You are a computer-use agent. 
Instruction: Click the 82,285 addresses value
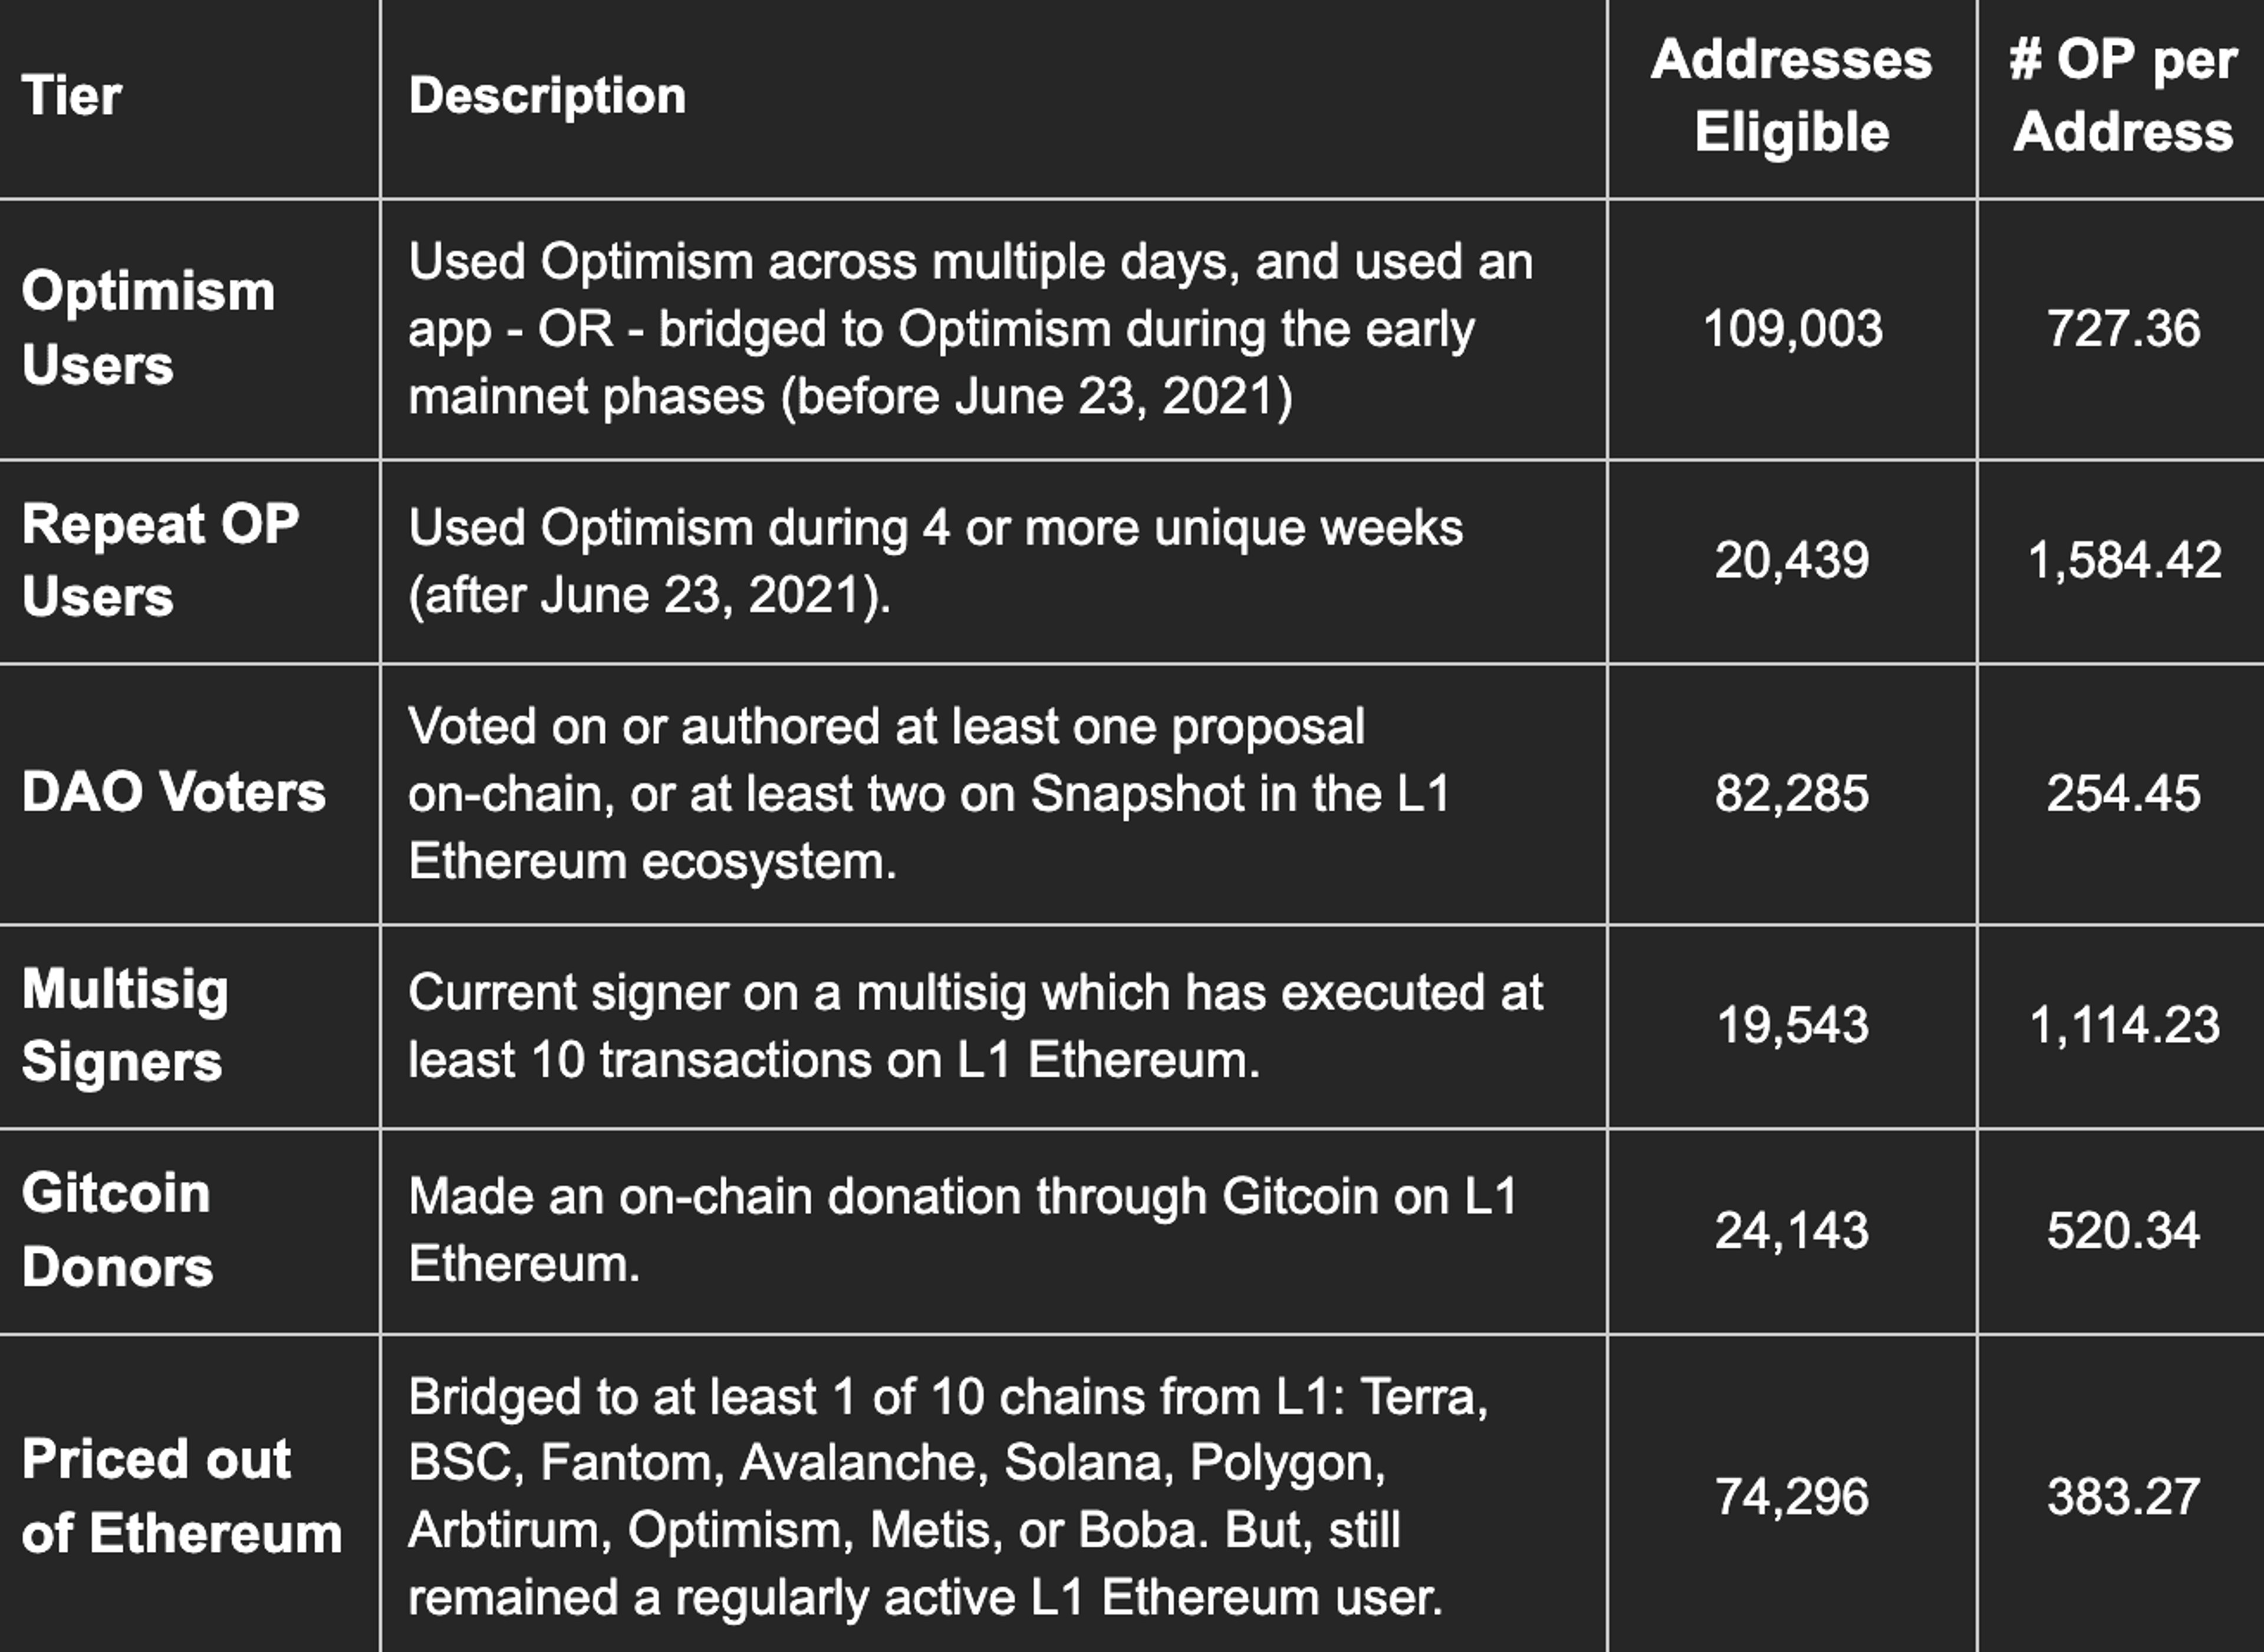pos(1792,793)
